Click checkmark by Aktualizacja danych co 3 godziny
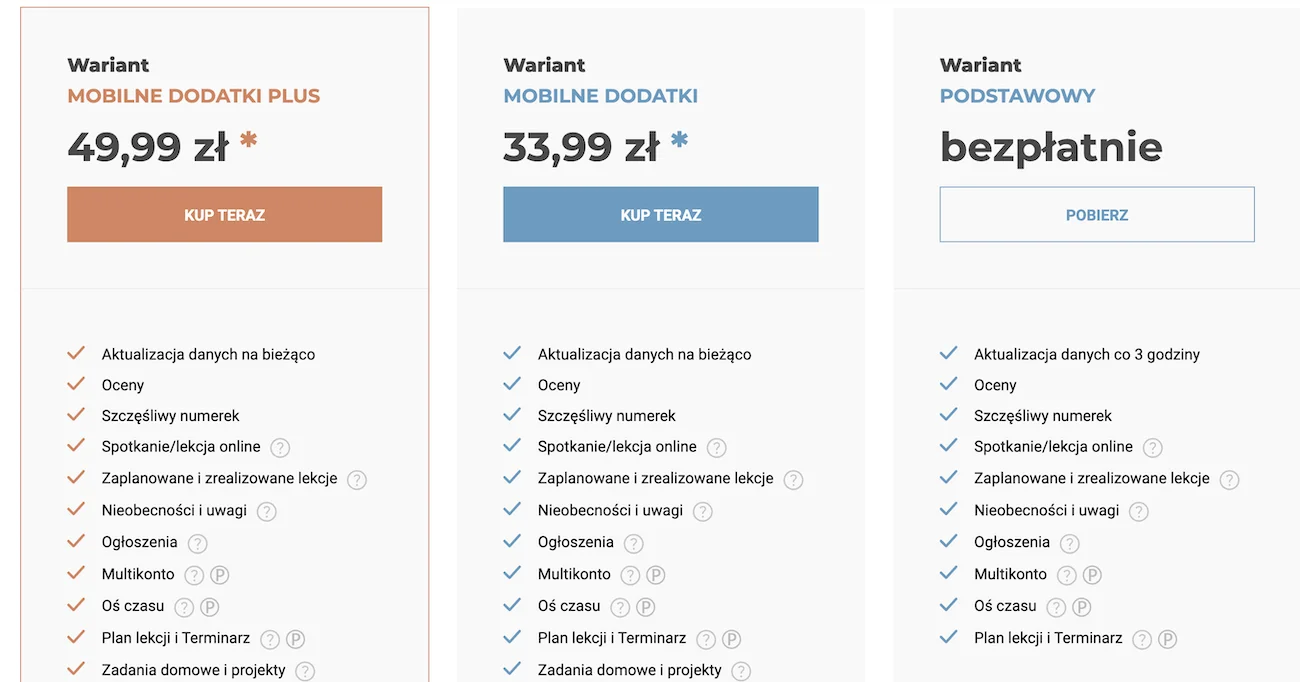The width and height of the screenshot is (1300, 682). (948, 353)
